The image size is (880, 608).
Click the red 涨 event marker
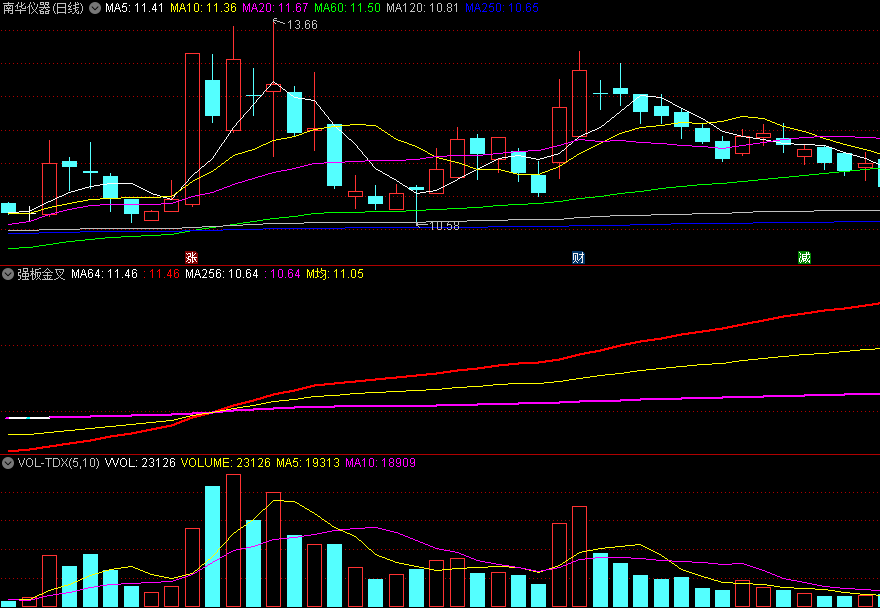[x=192, y=258]
